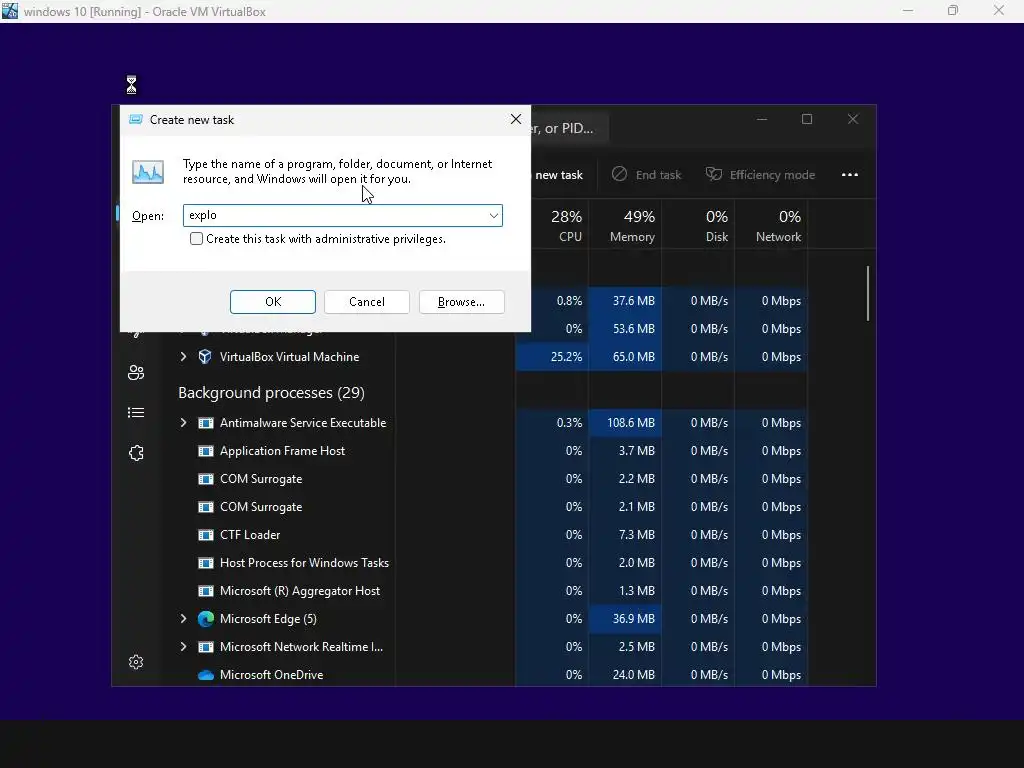Enable Create this task with administrative privileges
Screen dimensions: 1024x768
(197, 239)
